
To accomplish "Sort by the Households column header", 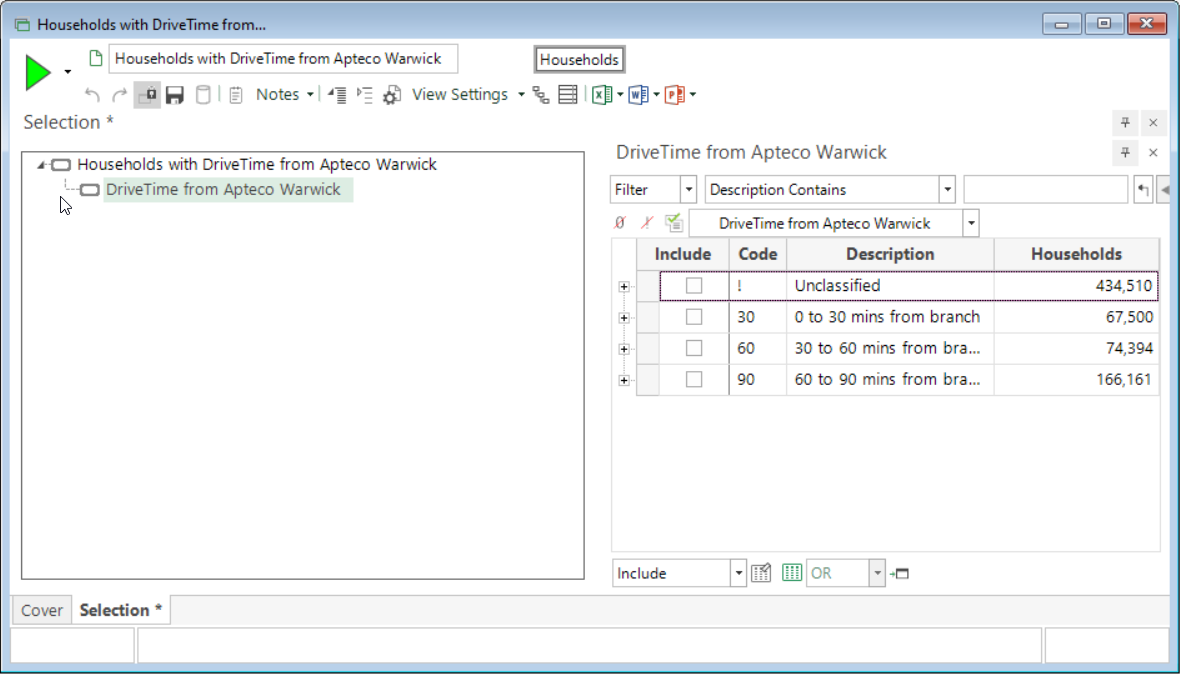I will tap(1076, 254).
